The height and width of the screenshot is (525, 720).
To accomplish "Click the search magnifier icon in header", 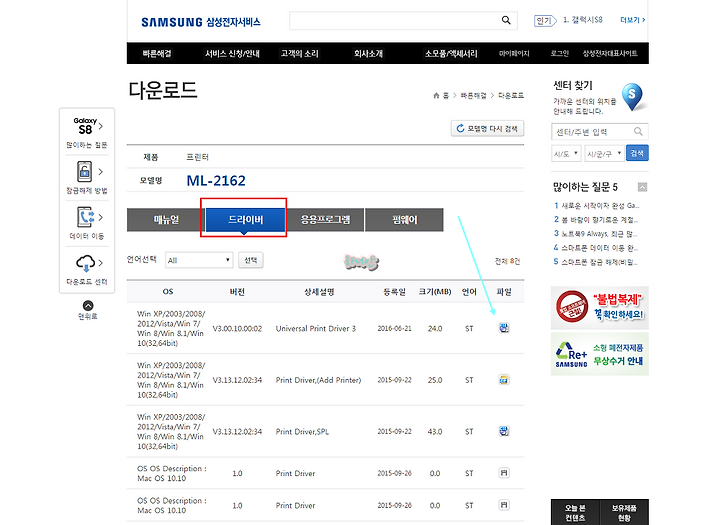I will 506,20.
